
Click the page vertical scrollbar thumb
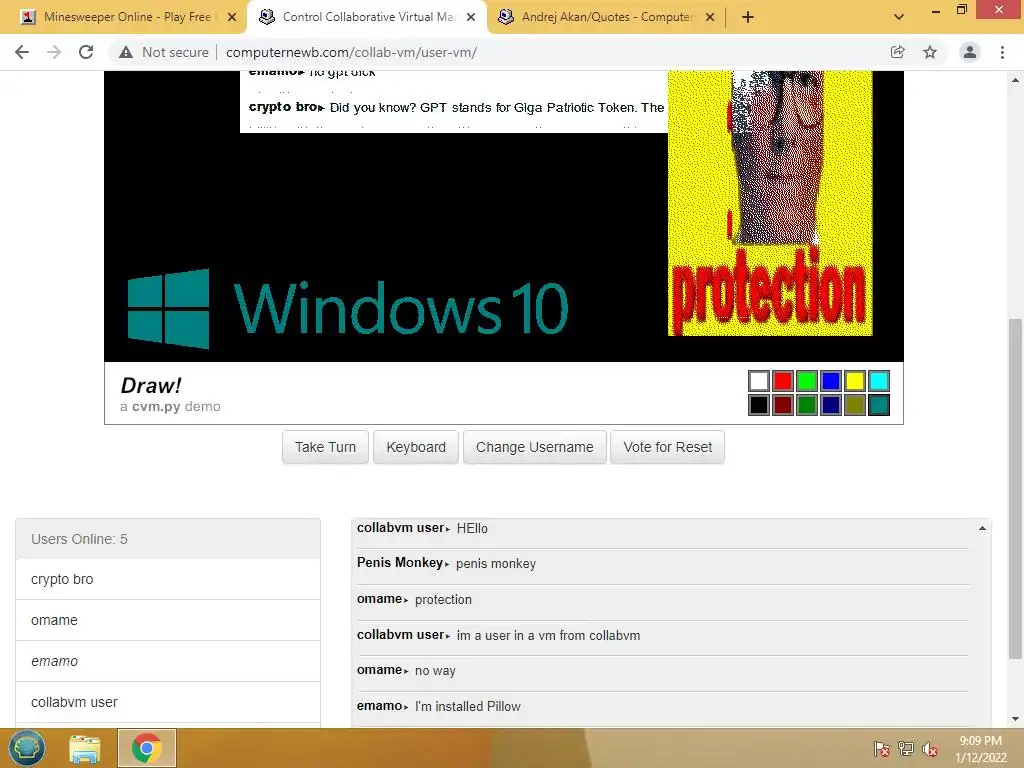[1014, 488]
